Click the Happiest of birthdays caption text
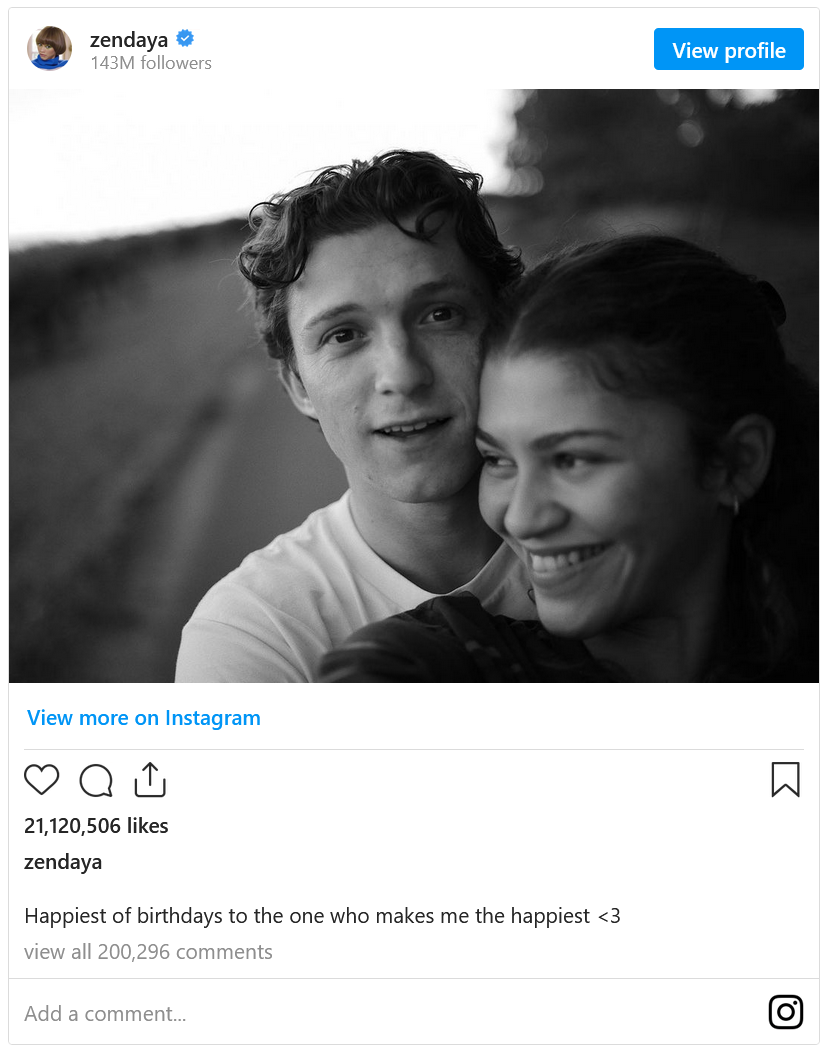The width and height of the screenshot is (827, 1053). [322, 916]
